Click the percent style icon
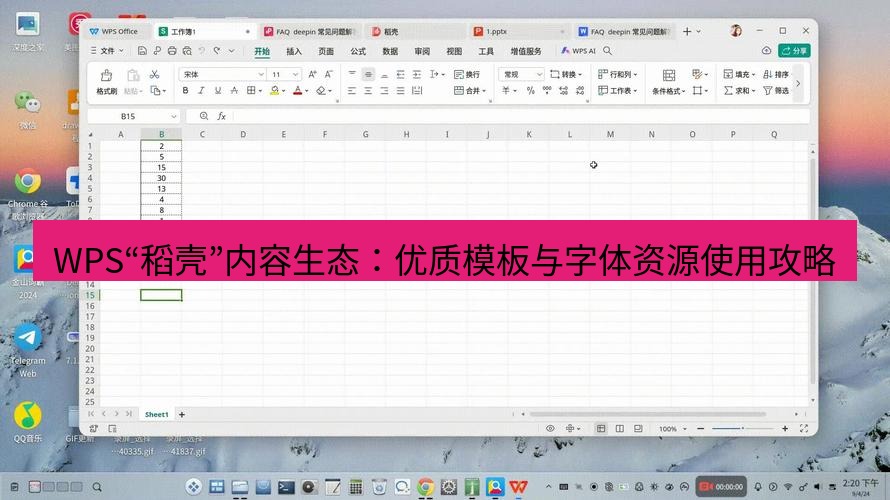This screenshot has height=500, width=890. tap(531, 91)
